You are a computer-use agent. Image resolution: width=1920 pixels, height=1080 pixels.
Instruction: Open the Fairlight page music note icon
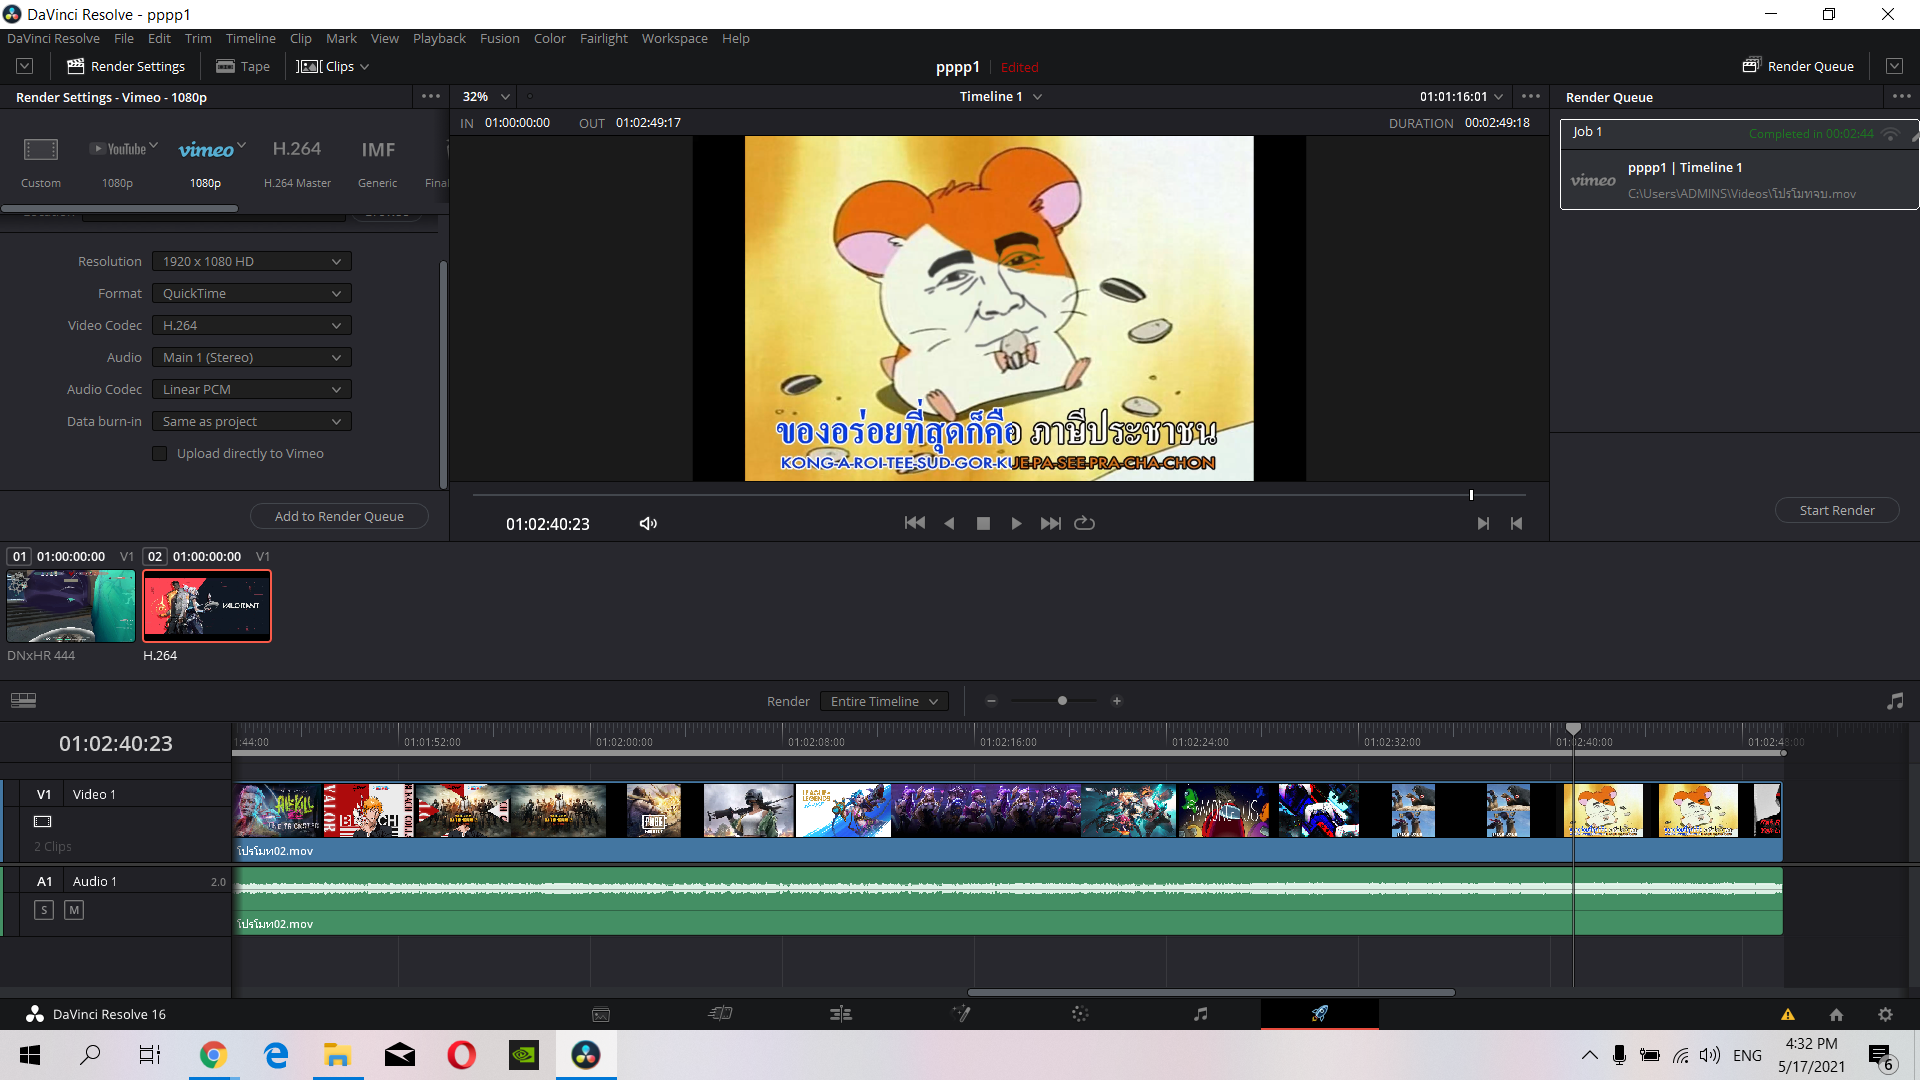click(1200, 1014)
